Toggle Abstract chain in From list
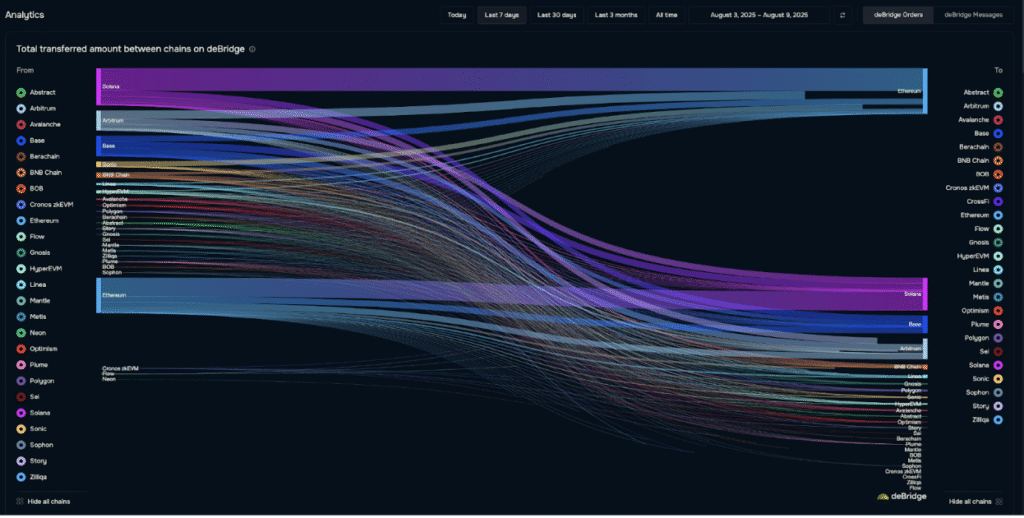The height and width of the screenshot is (518, 1024). pyautogui.click(x=36, y=93)
